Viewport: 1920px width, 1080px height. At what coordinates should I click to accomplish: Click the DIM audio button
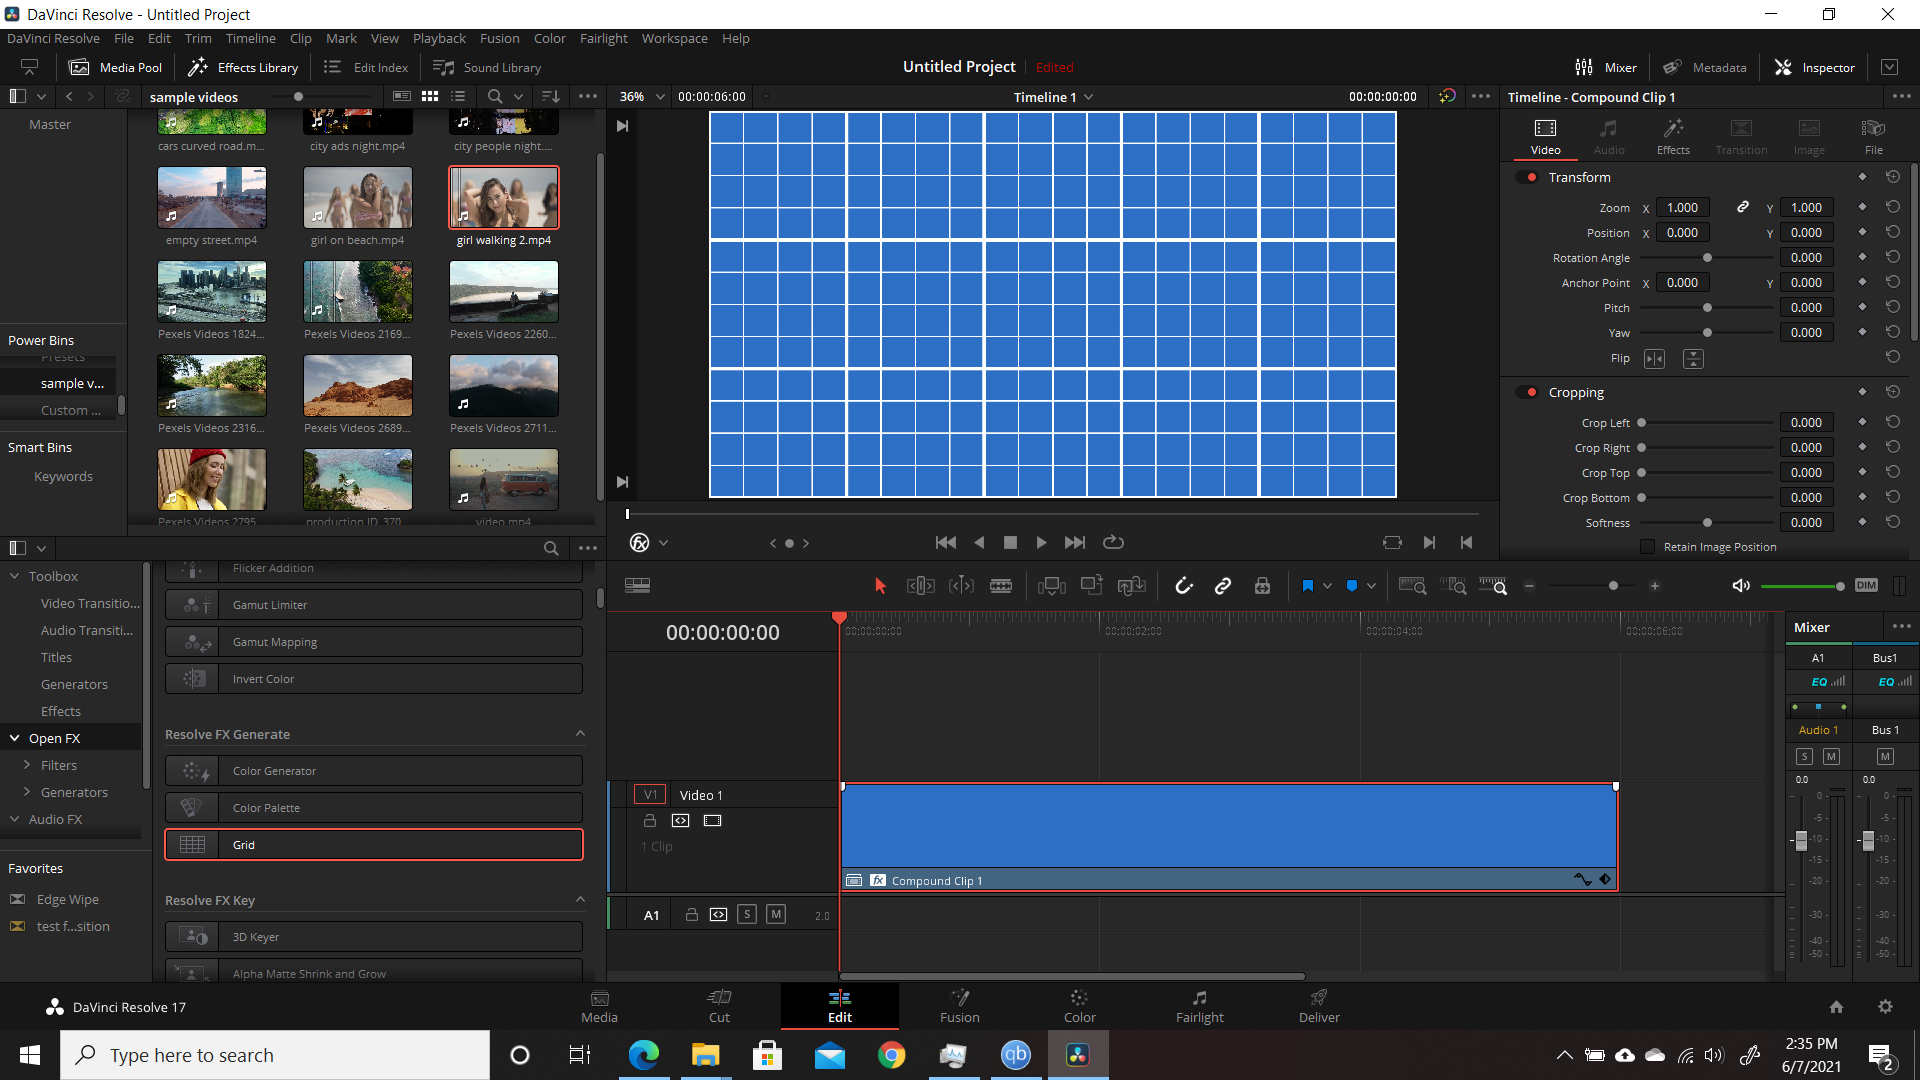(x=1866, y=586)
